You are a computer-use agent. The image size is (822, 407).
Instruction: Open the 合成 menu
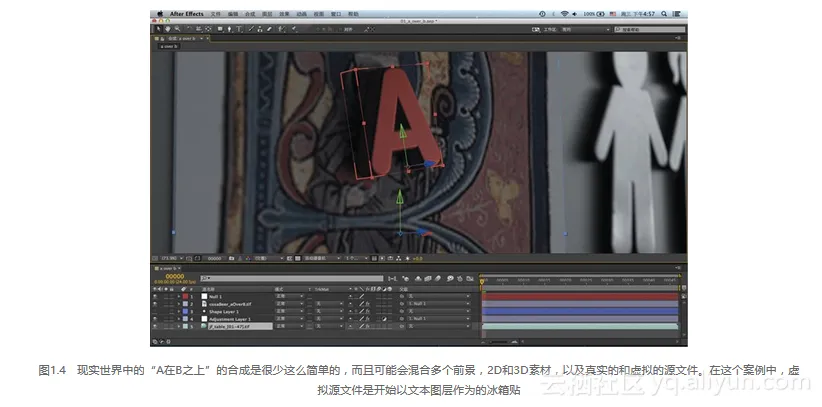click(x=250, y=14)
